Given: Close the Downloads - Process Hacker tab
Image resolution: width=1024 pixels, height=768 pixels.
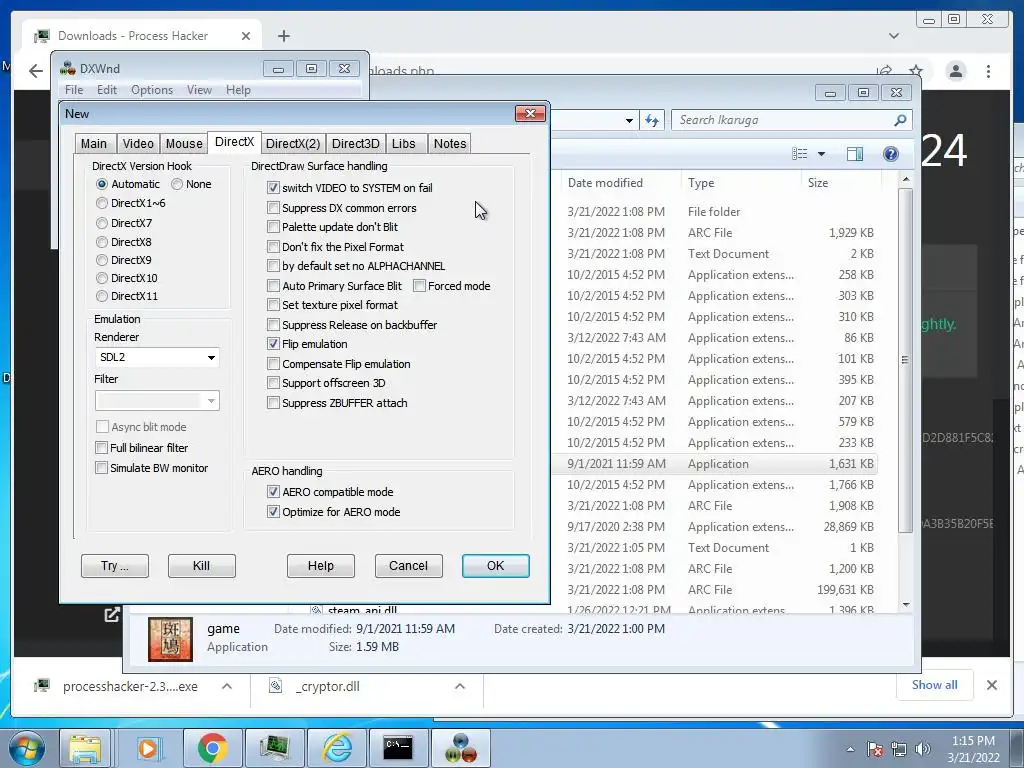Looking at the screenshot, I should (246, 36).
